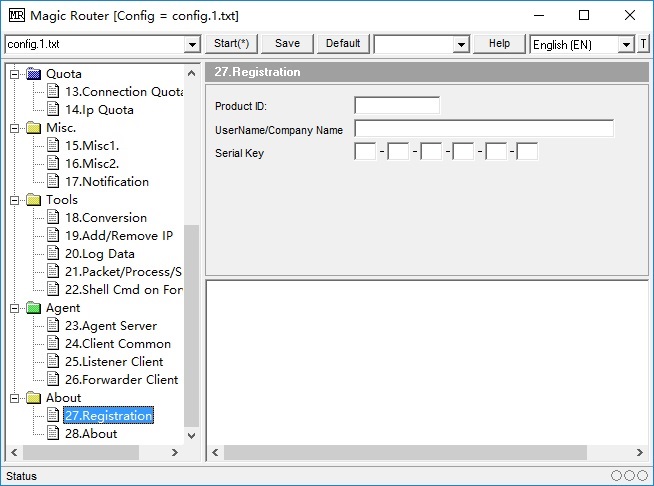Click document icon beside 18.Conversion
Screen dimensions: 654x486
[53, 217]
